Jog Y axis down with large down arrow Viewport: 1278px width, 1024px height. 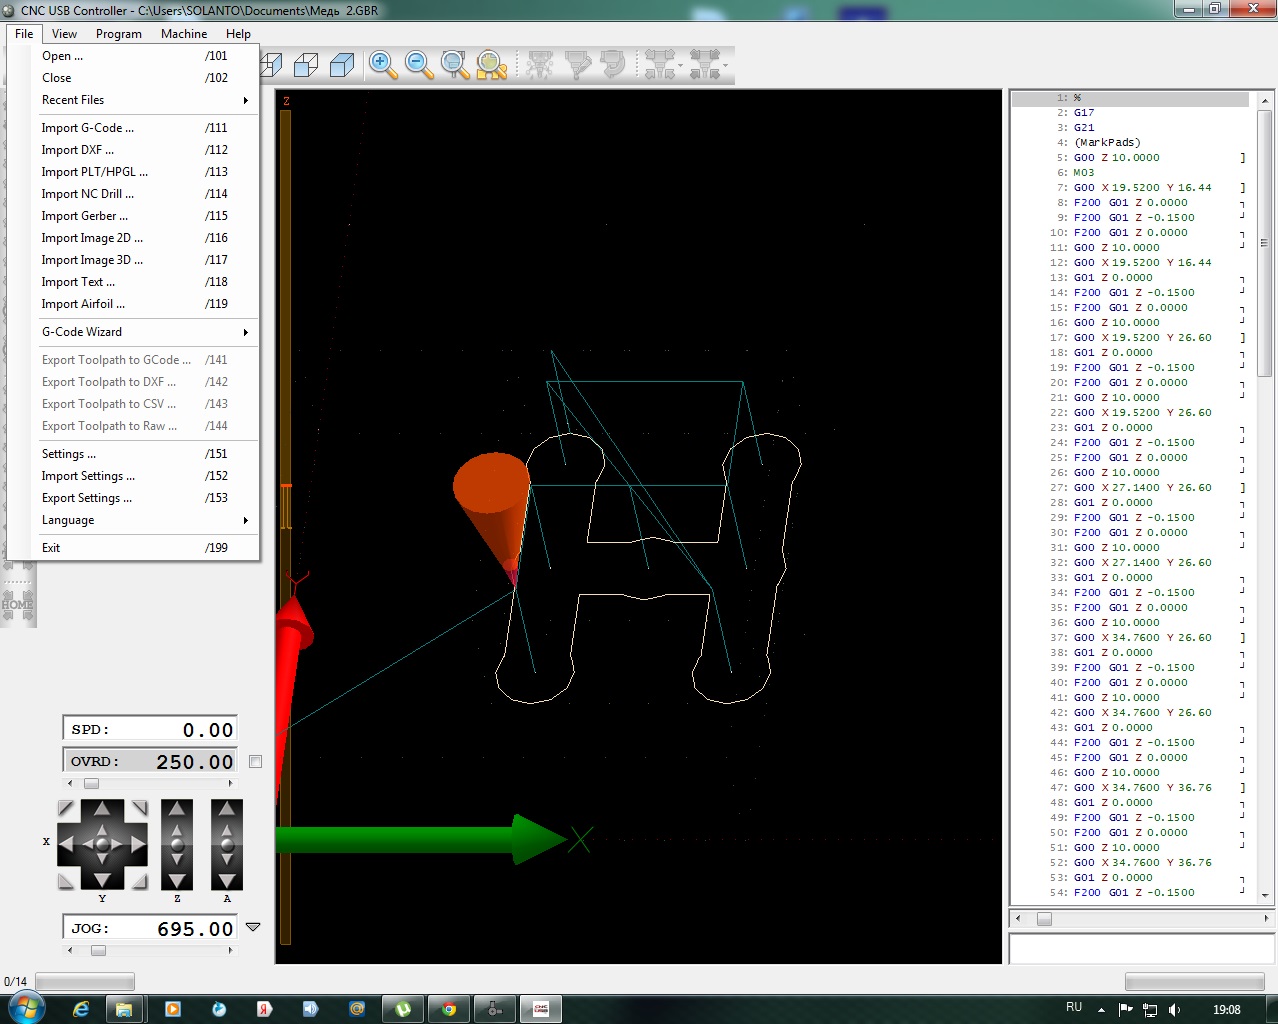[102, 879]
